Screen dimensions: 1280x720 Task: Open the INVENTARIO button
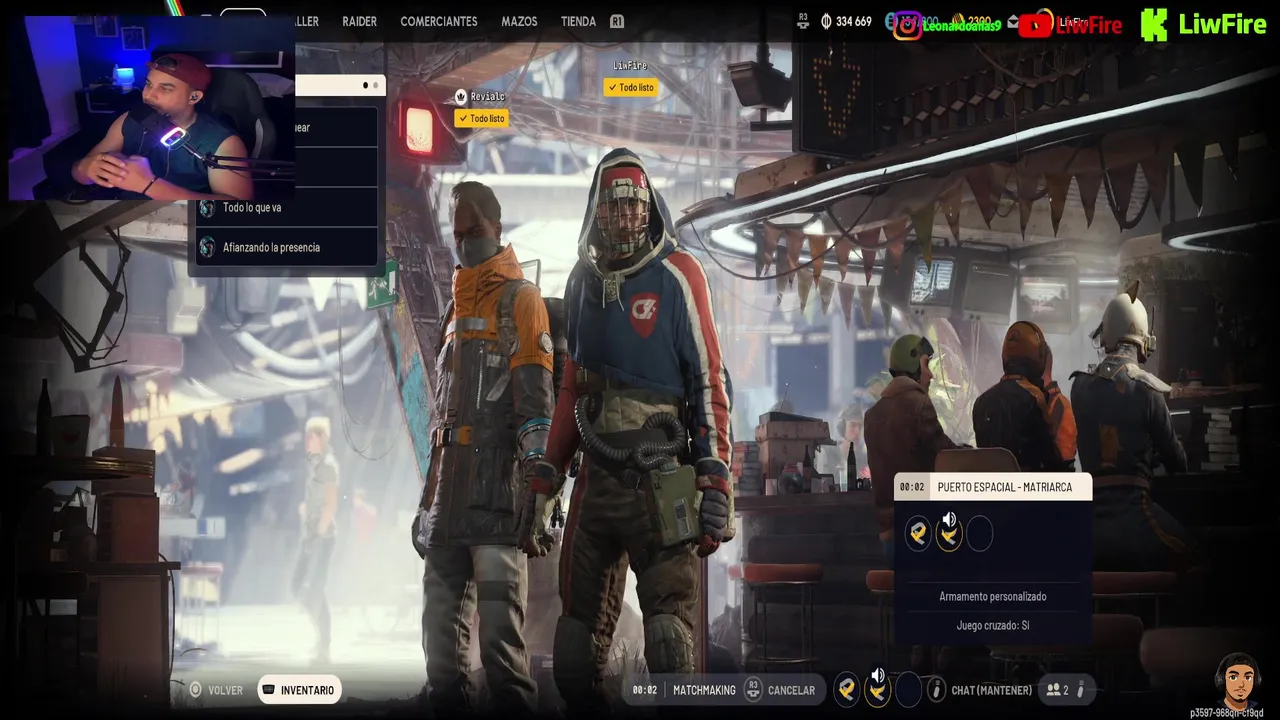[x=299, y=690]
